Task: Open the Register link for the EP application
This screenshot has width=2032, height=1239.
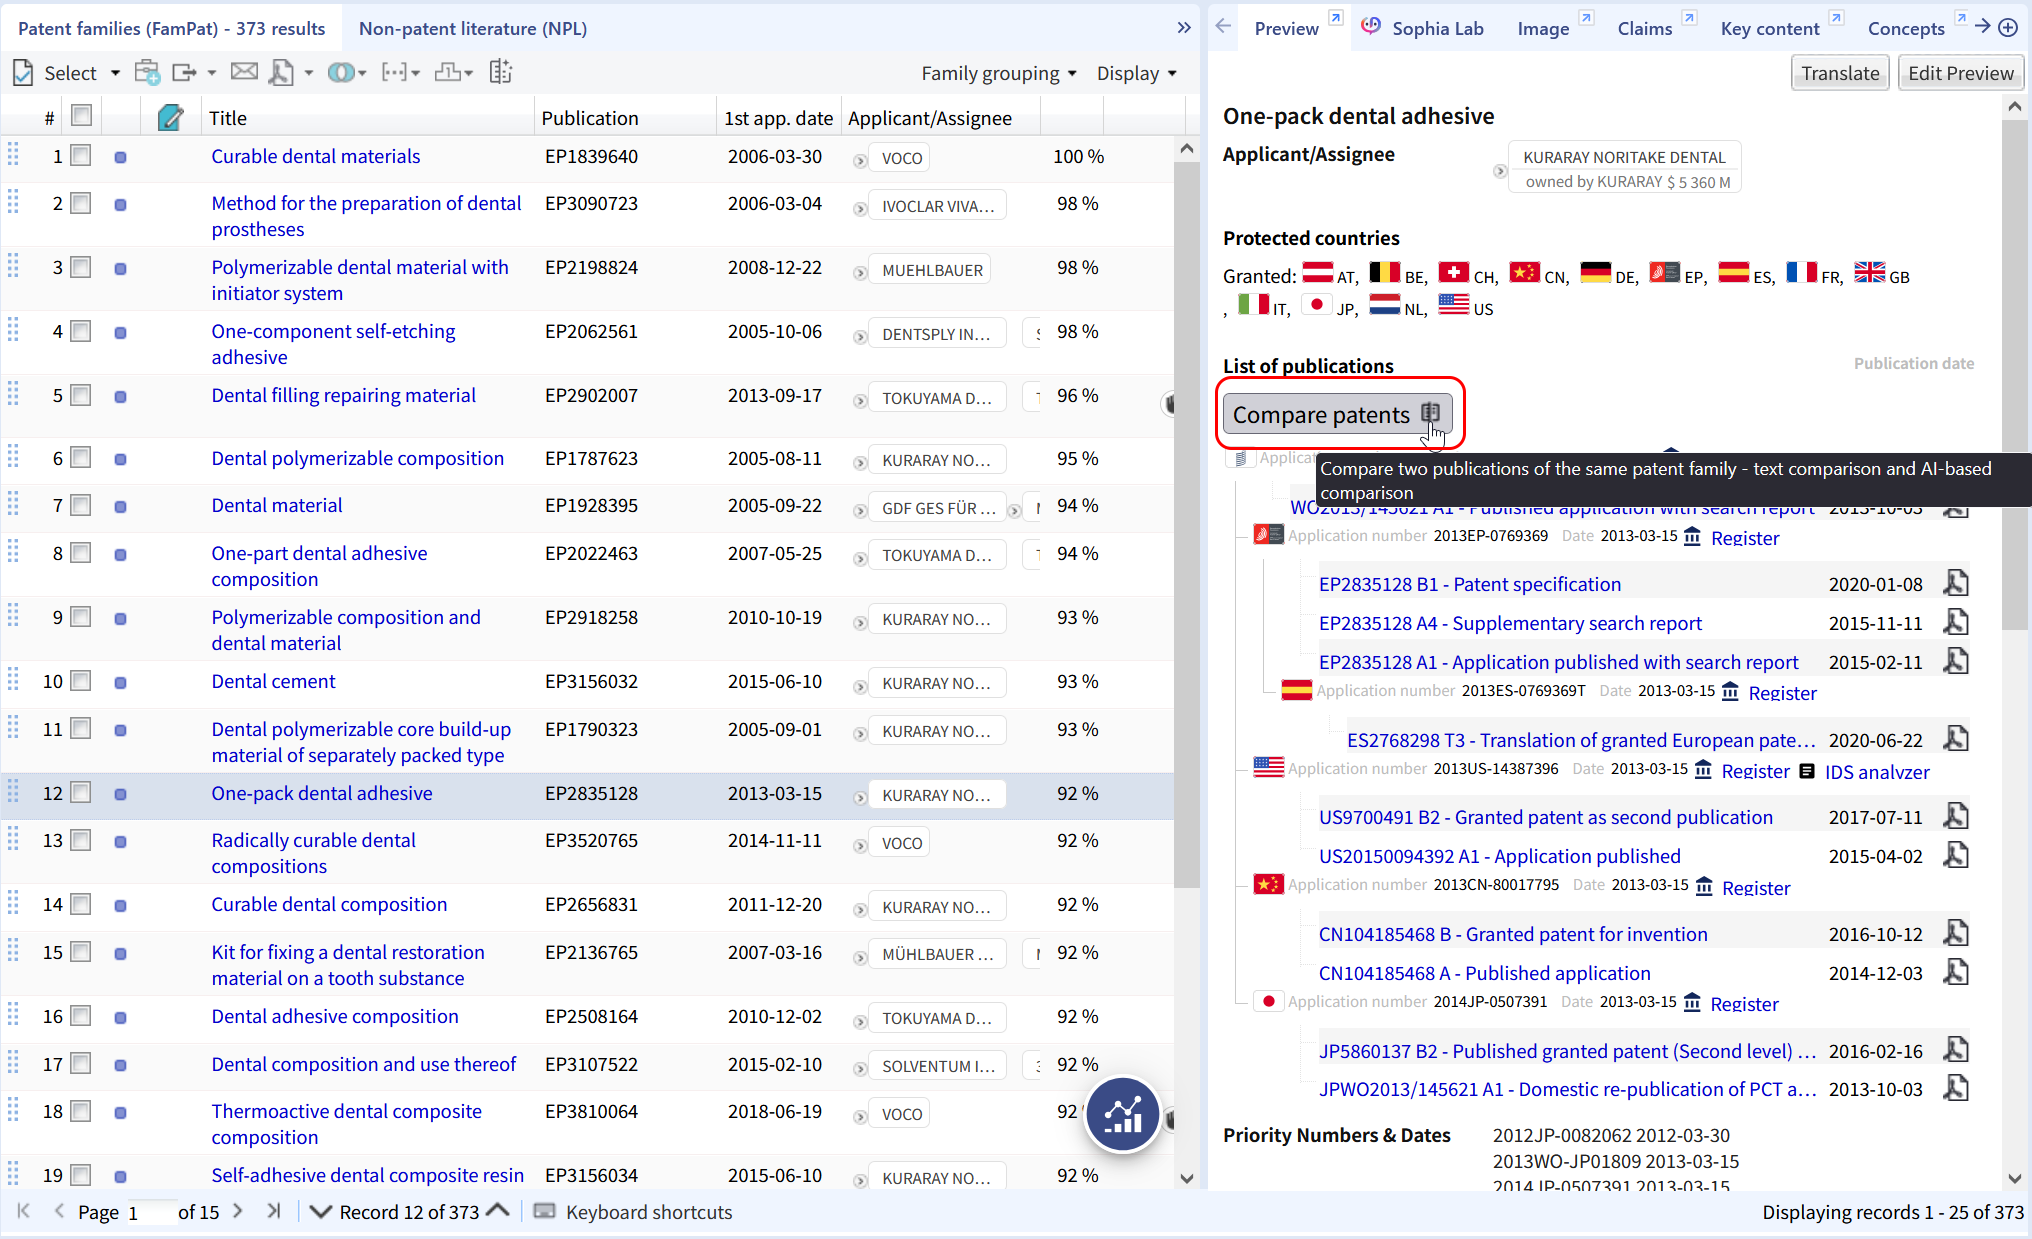Action: pyautogui.click(x=1745, y=537)
